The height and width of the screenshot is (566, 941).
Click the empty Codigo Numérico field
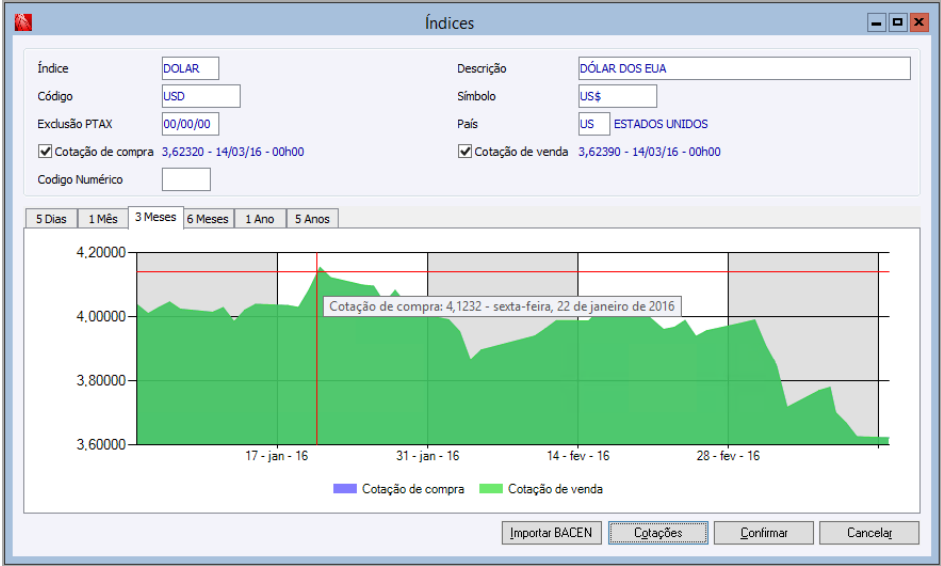click(186, 179)
